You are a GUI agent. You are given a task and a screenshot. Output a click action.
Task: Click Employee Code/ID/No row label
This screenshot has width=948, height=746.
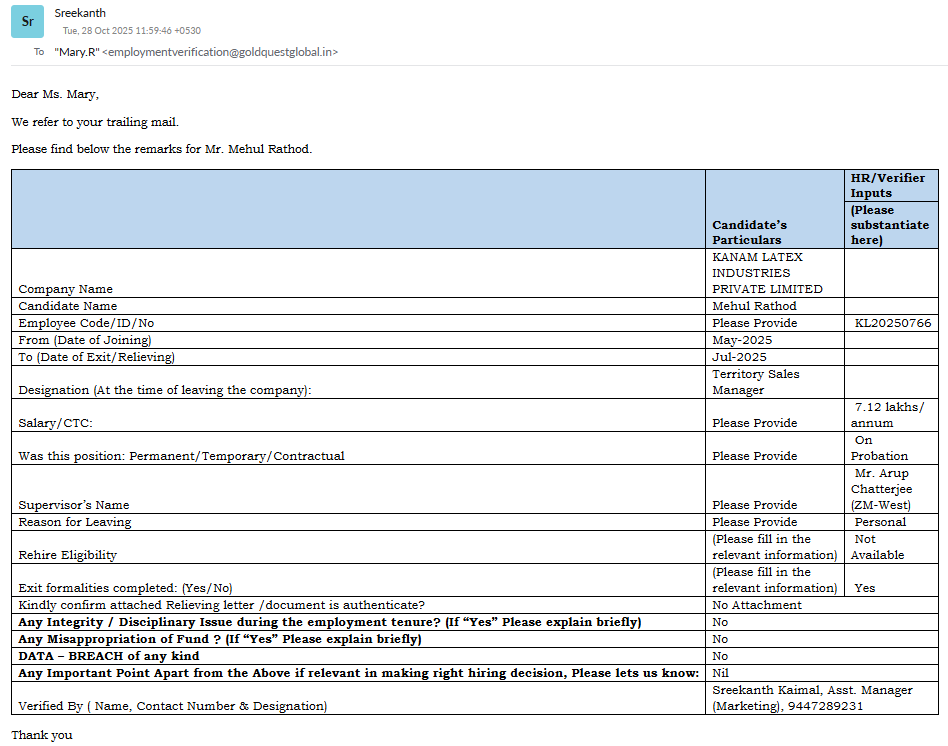point(86,323)
